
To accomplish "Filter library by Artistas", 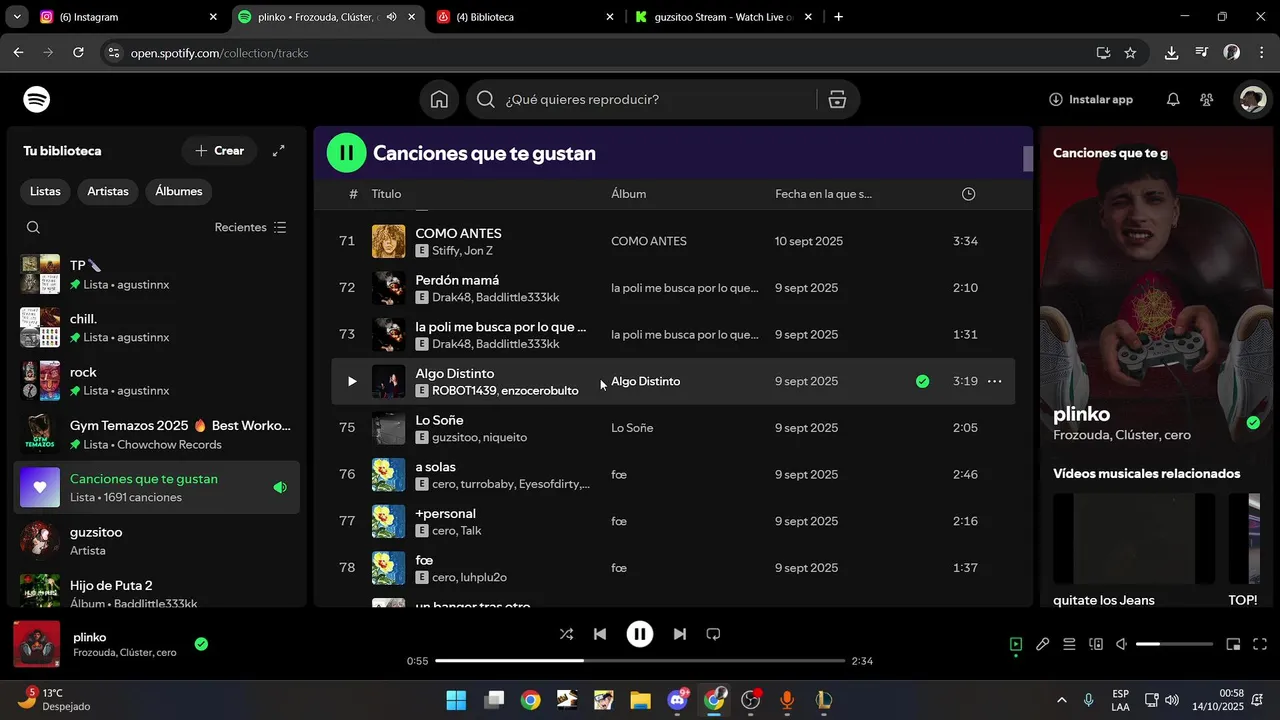I will click(108, 191).
